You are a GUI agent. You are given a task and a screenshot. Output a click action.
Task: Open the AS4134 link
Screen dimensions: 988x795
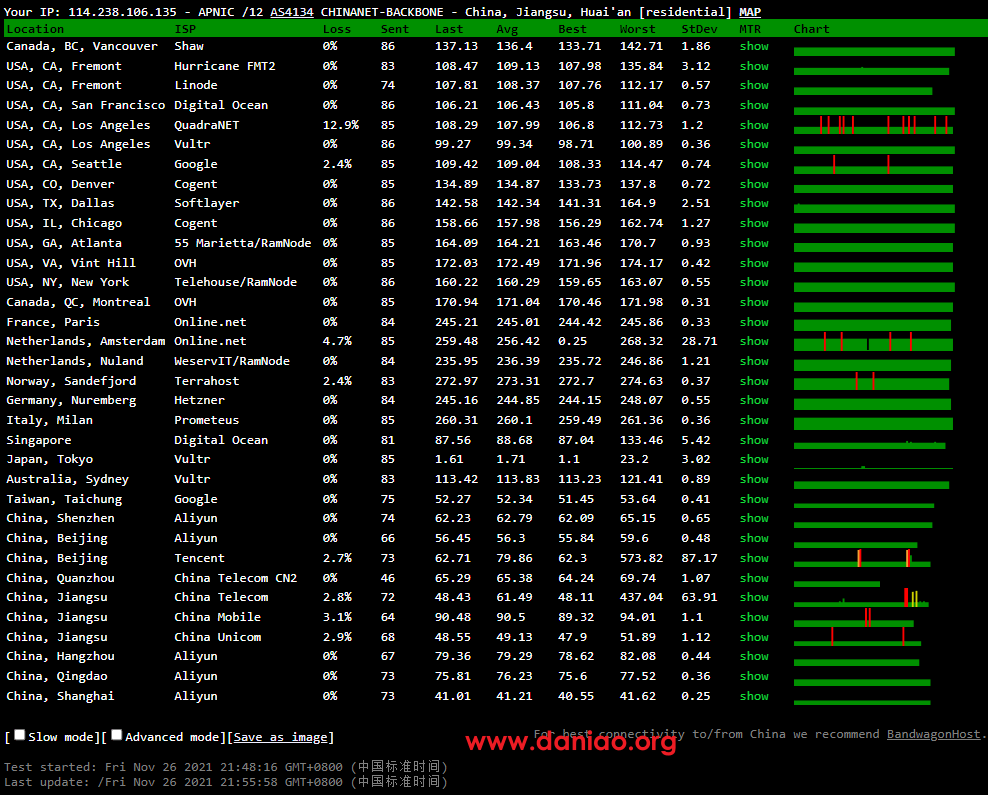point(292,12)
